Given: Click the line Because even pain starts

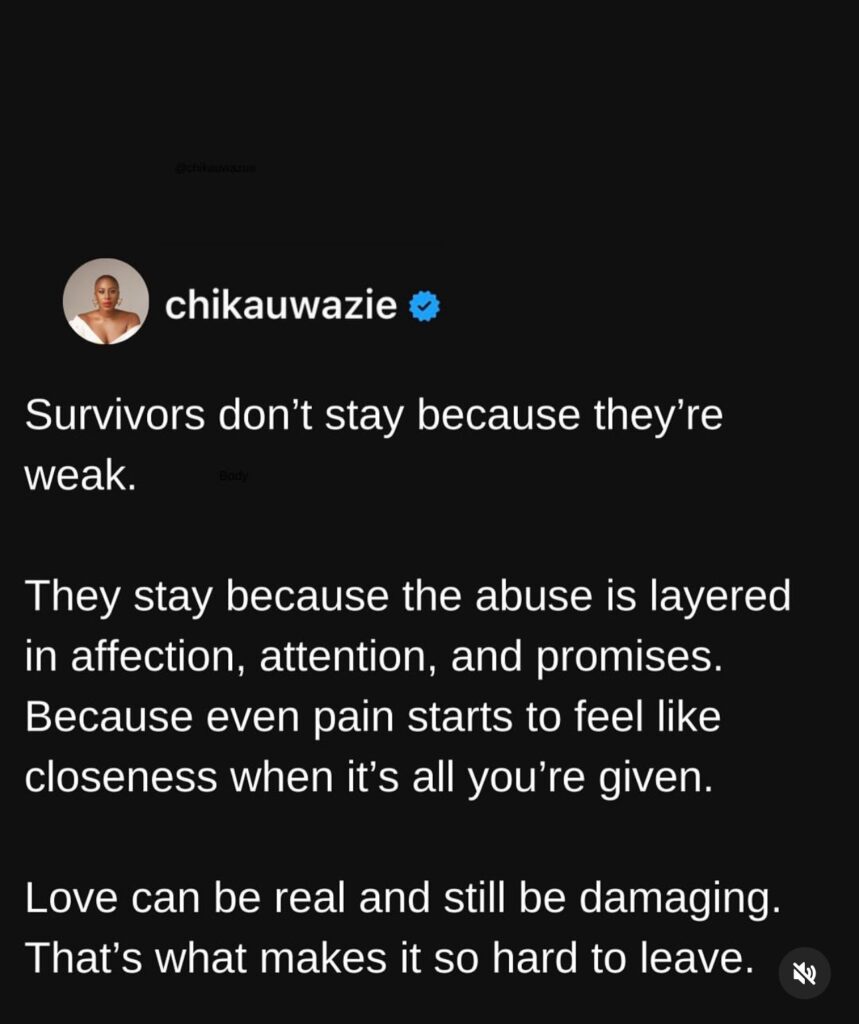Looking at the screenshot, I should 372,717.
